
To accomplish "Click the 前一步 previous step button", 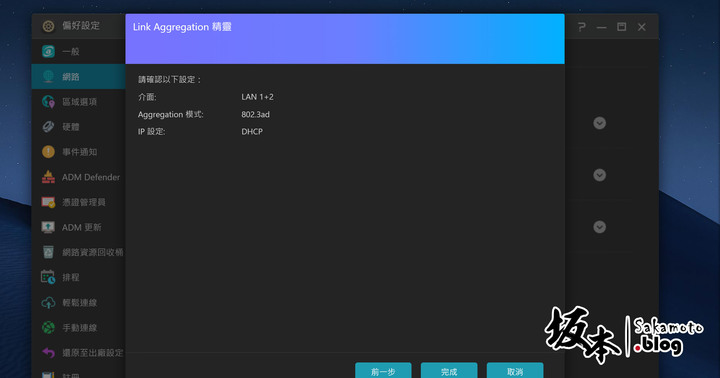I will [383, 371].
